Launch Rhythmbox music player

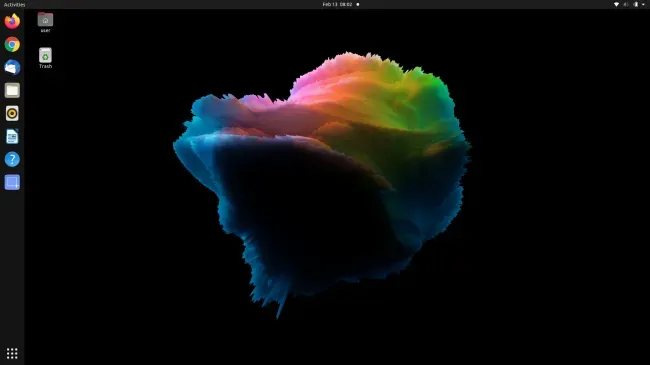(12, 113)
